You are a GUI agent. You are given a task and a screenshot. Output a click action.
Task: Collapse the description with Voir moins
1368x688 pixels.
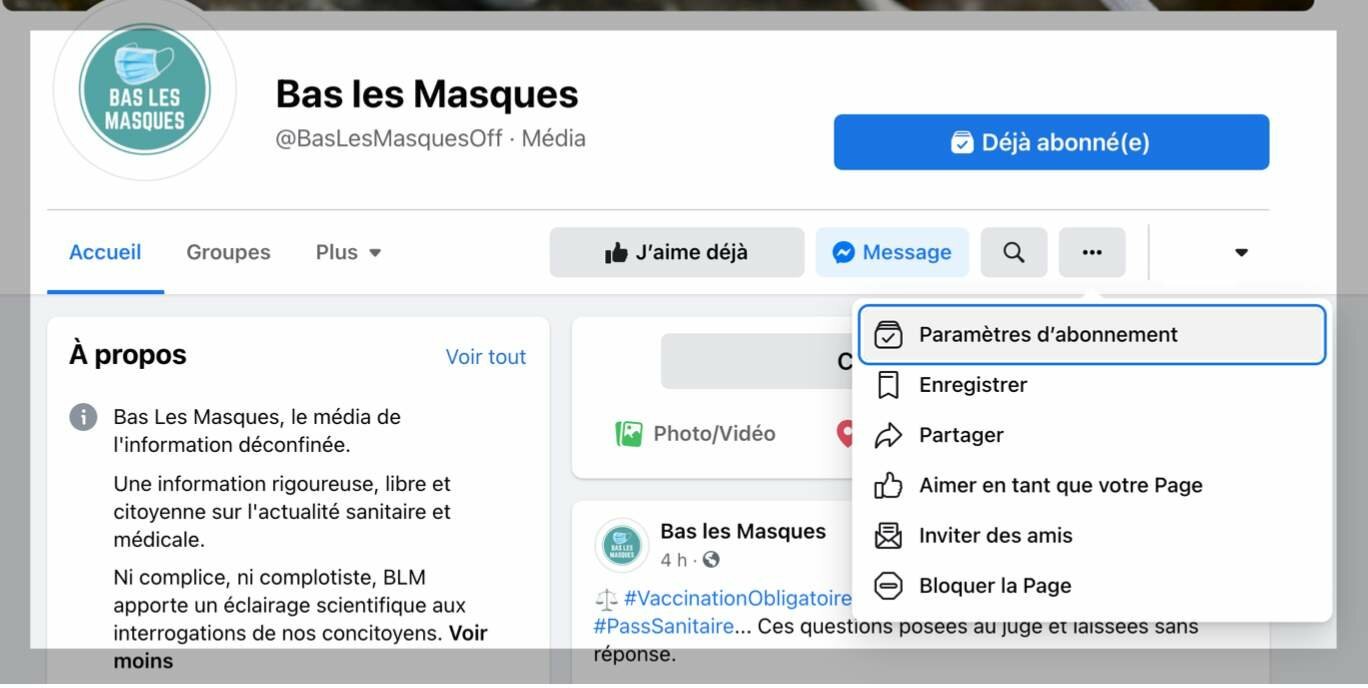coord(300,647)
